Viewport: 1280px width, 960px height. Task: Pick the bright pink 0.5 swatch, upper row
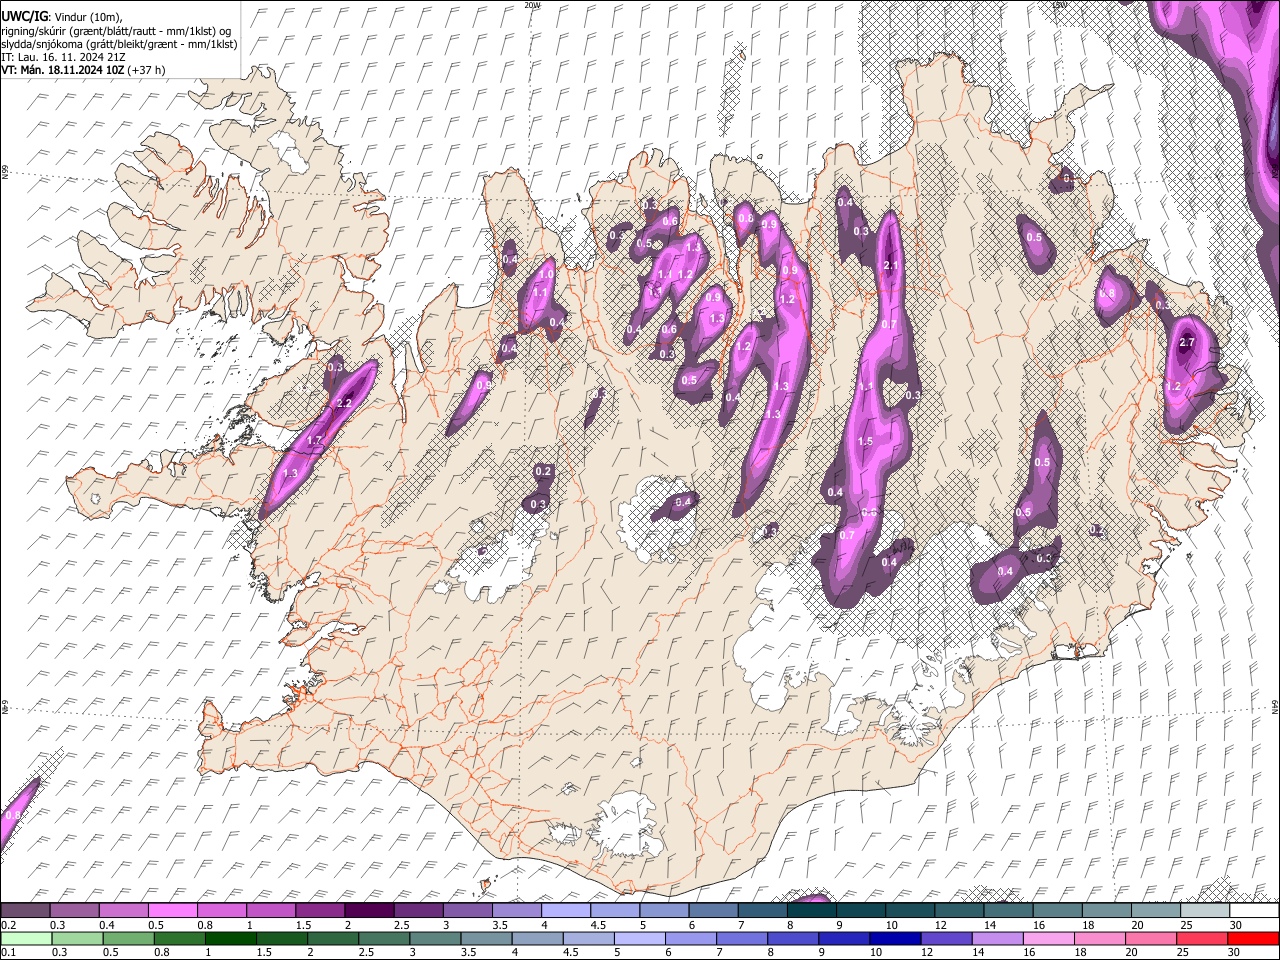pos(173,910)
